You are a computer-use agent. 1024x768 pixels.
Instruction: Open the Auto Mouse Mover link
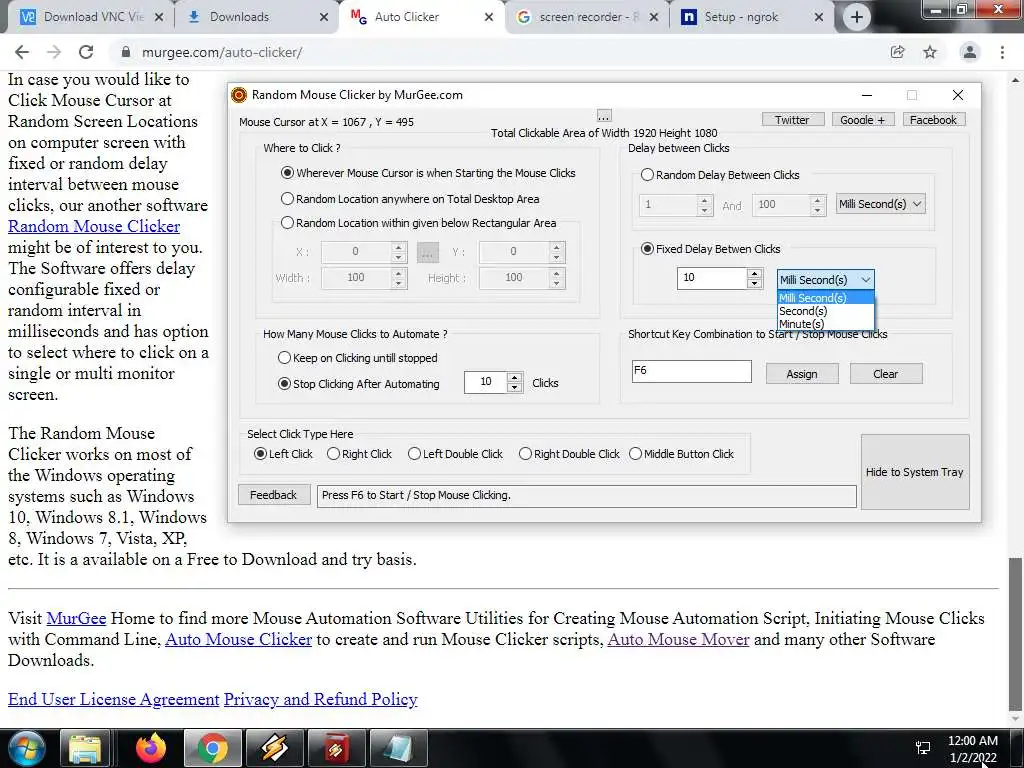(x=679, y=639)
